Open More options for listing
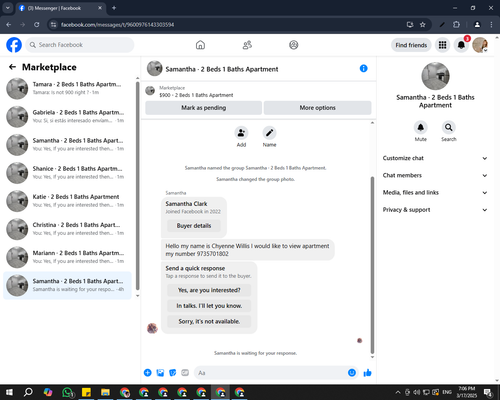The width and height of the screenshot is (500, 400). [317, 108]
